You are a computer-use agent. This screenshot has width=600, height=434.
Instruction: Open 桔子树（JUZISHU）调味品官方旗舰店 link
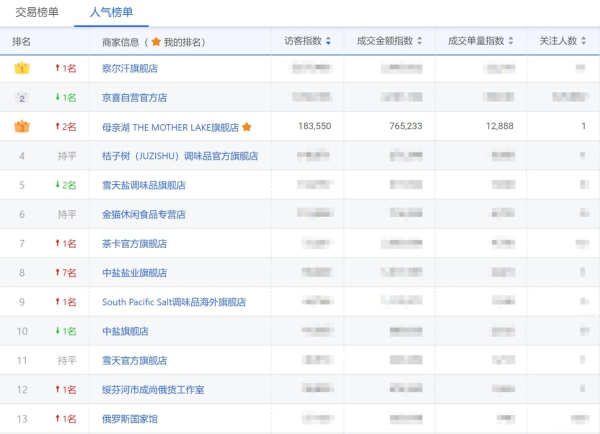(180, 156)
